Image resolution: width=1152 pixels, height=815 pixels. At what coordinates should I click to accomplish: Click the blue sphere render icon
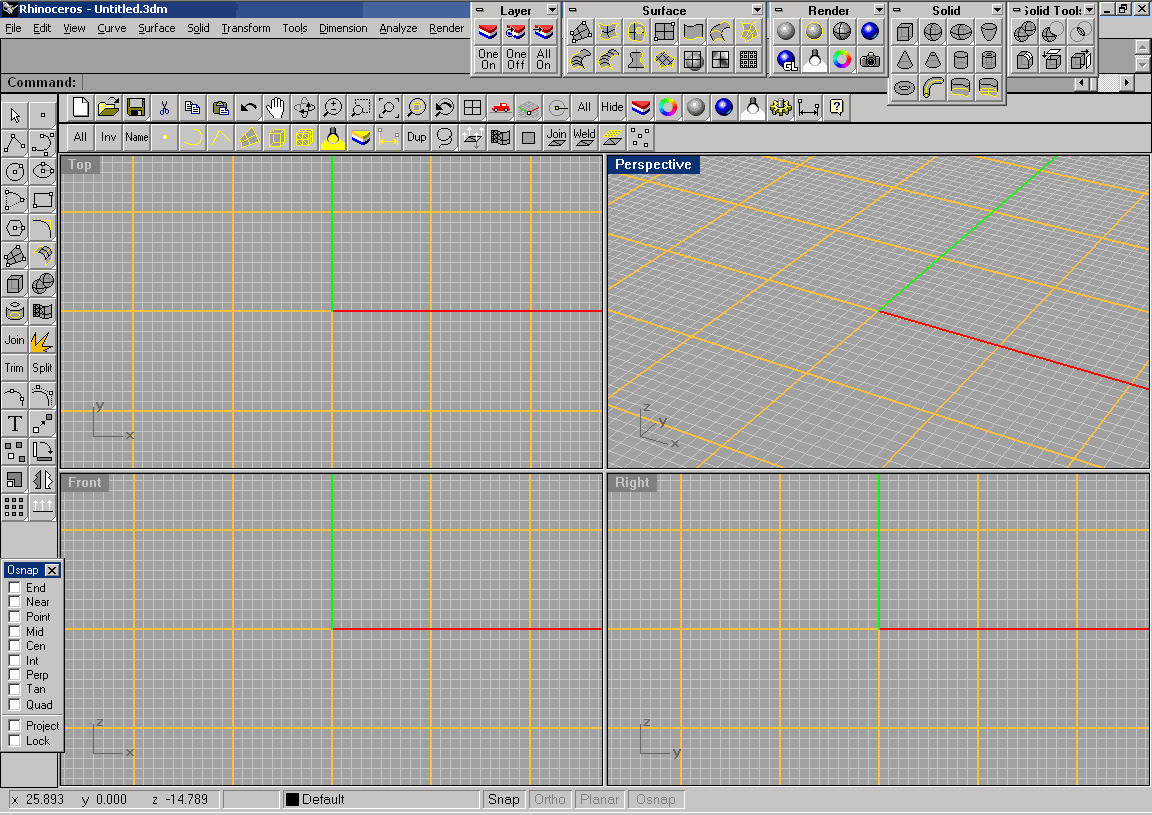[x=870, y=32]
